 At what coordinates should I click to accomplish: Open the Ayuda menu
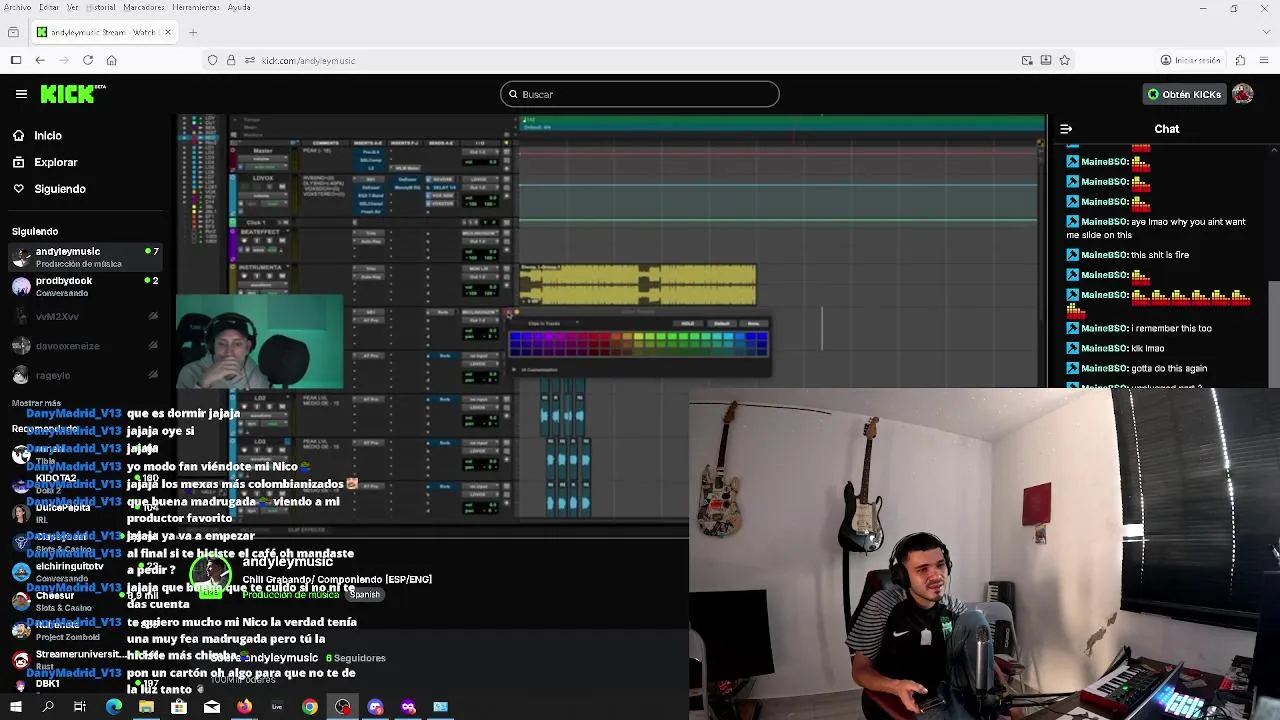[x=239, y=7]
